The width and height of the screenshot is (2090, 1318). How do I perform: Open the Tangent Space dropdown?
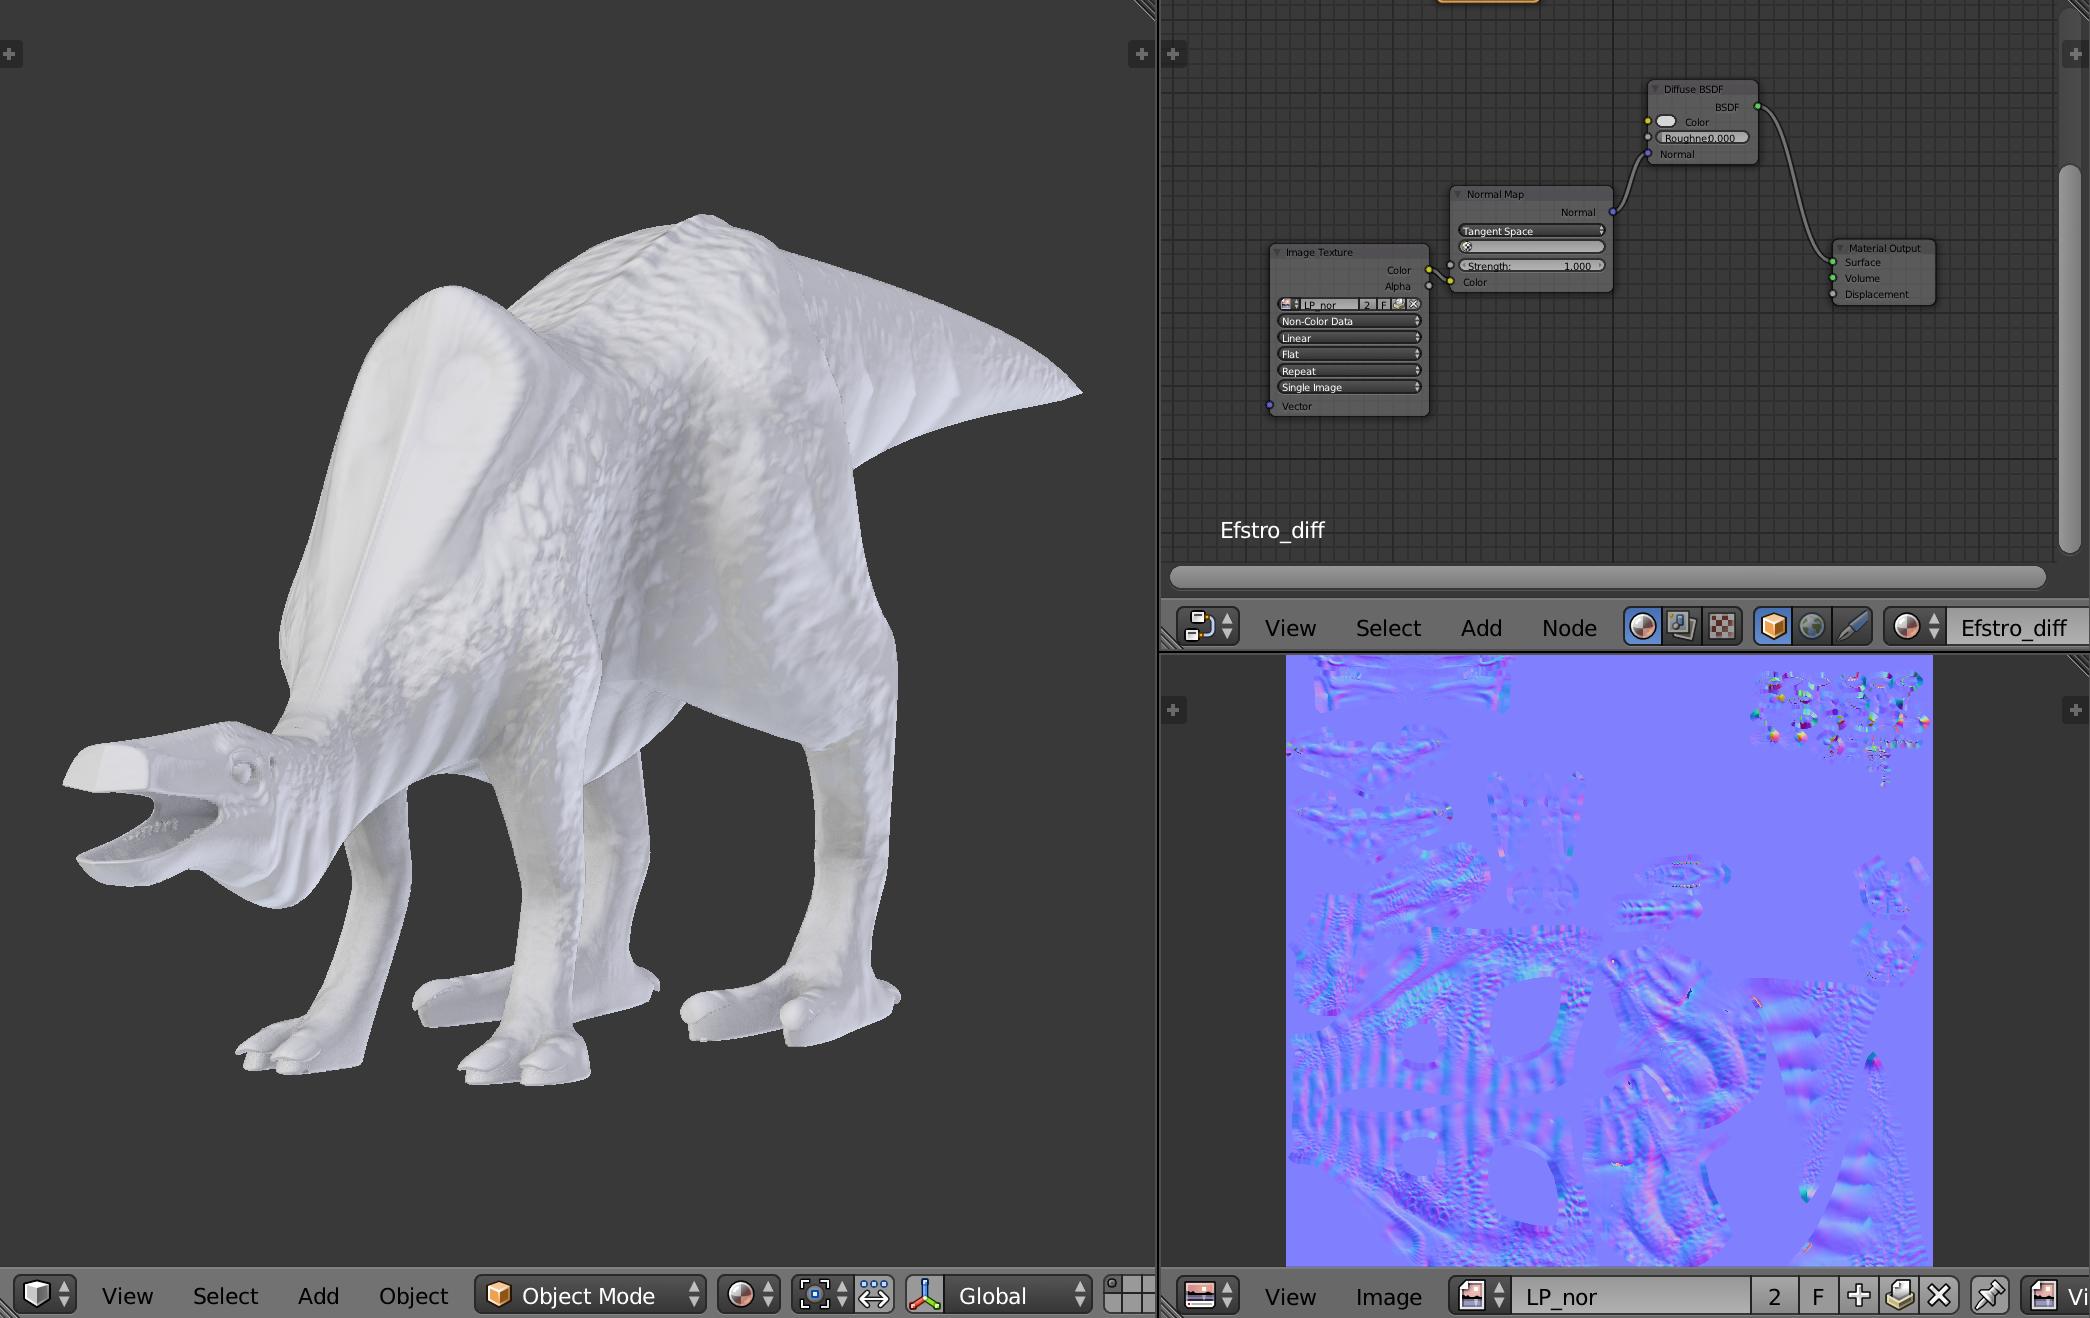[1531, 231]
